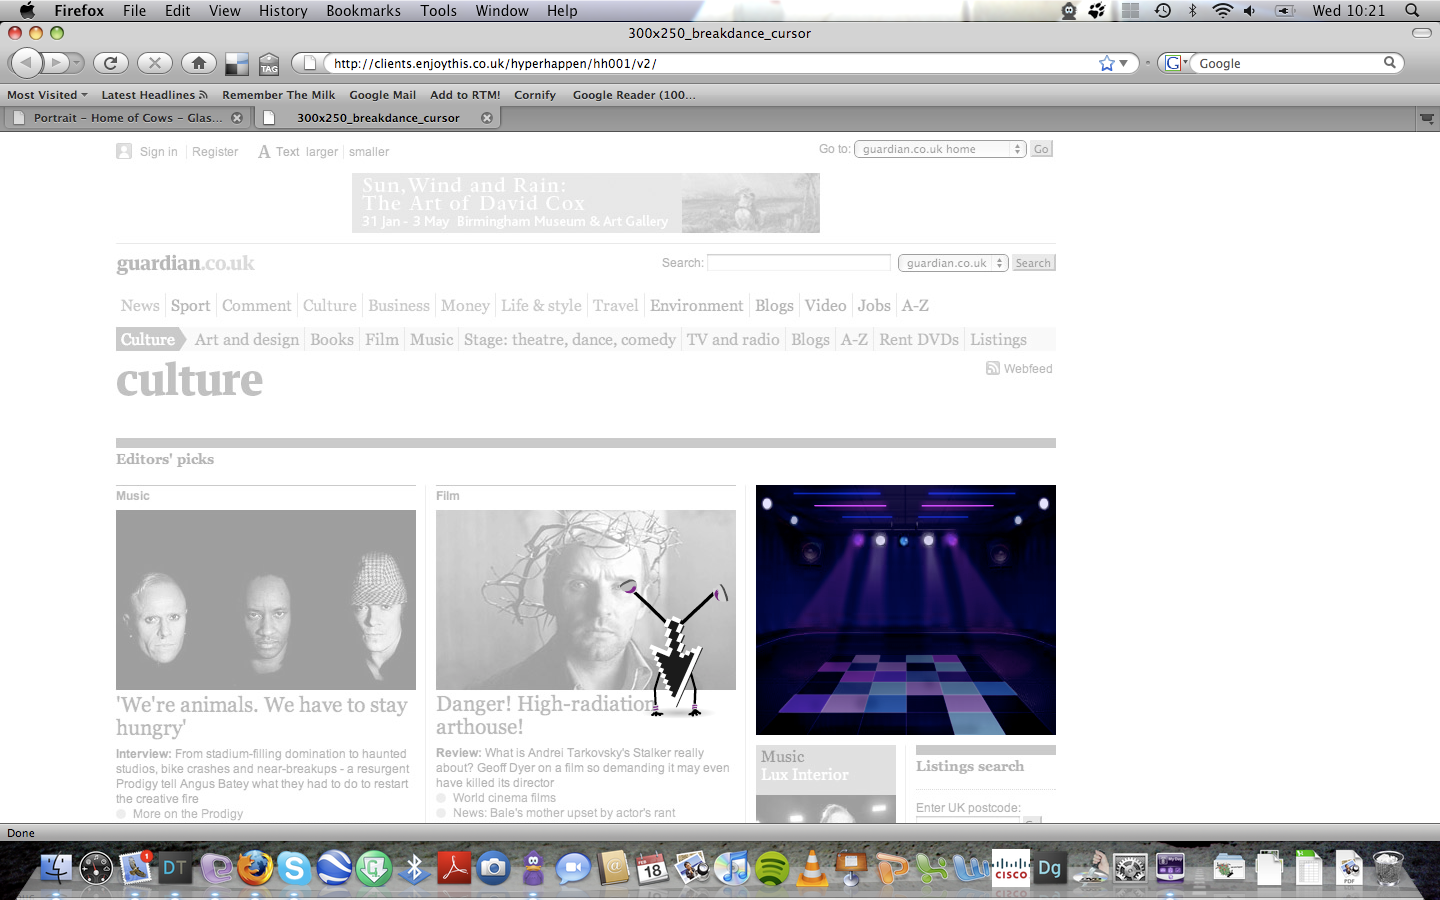Open the Environment navigation link

pos(696,306)
